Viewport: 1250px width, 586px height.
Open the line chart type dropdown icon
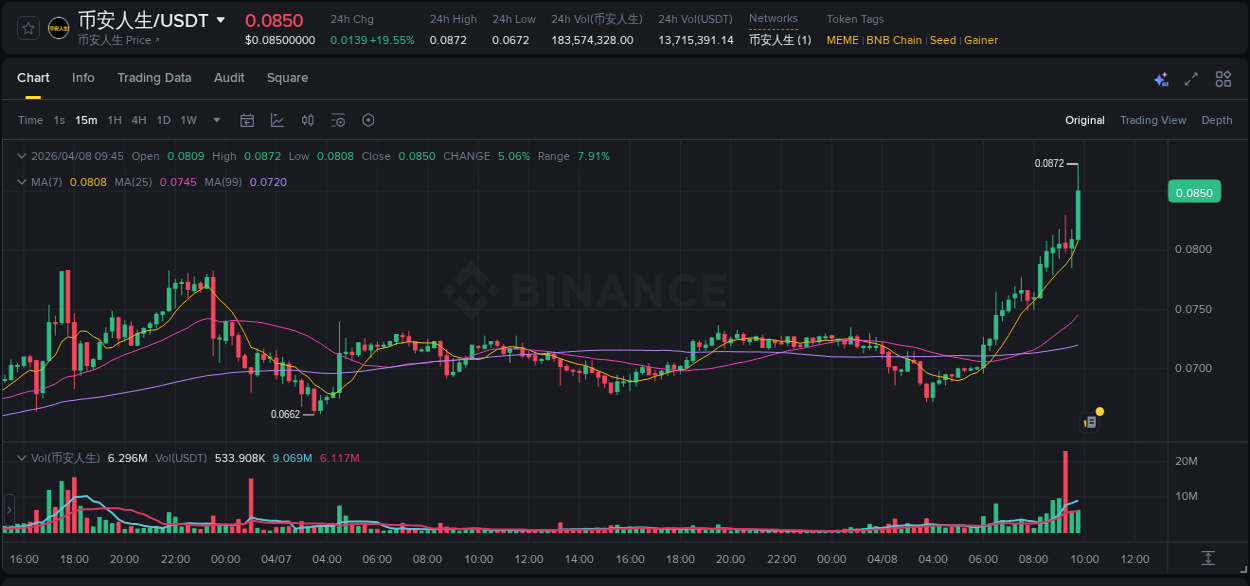(x=277, y=120)
